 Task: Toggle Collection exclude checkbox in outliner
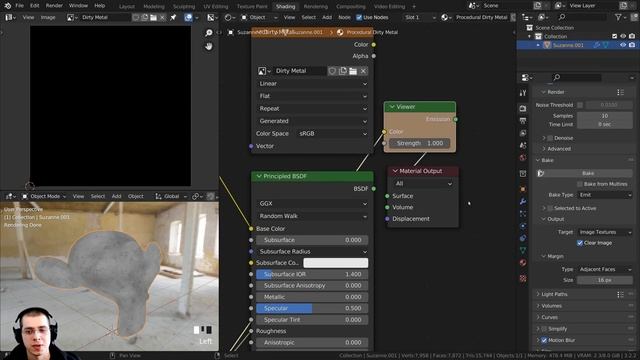tap(615, 36)
